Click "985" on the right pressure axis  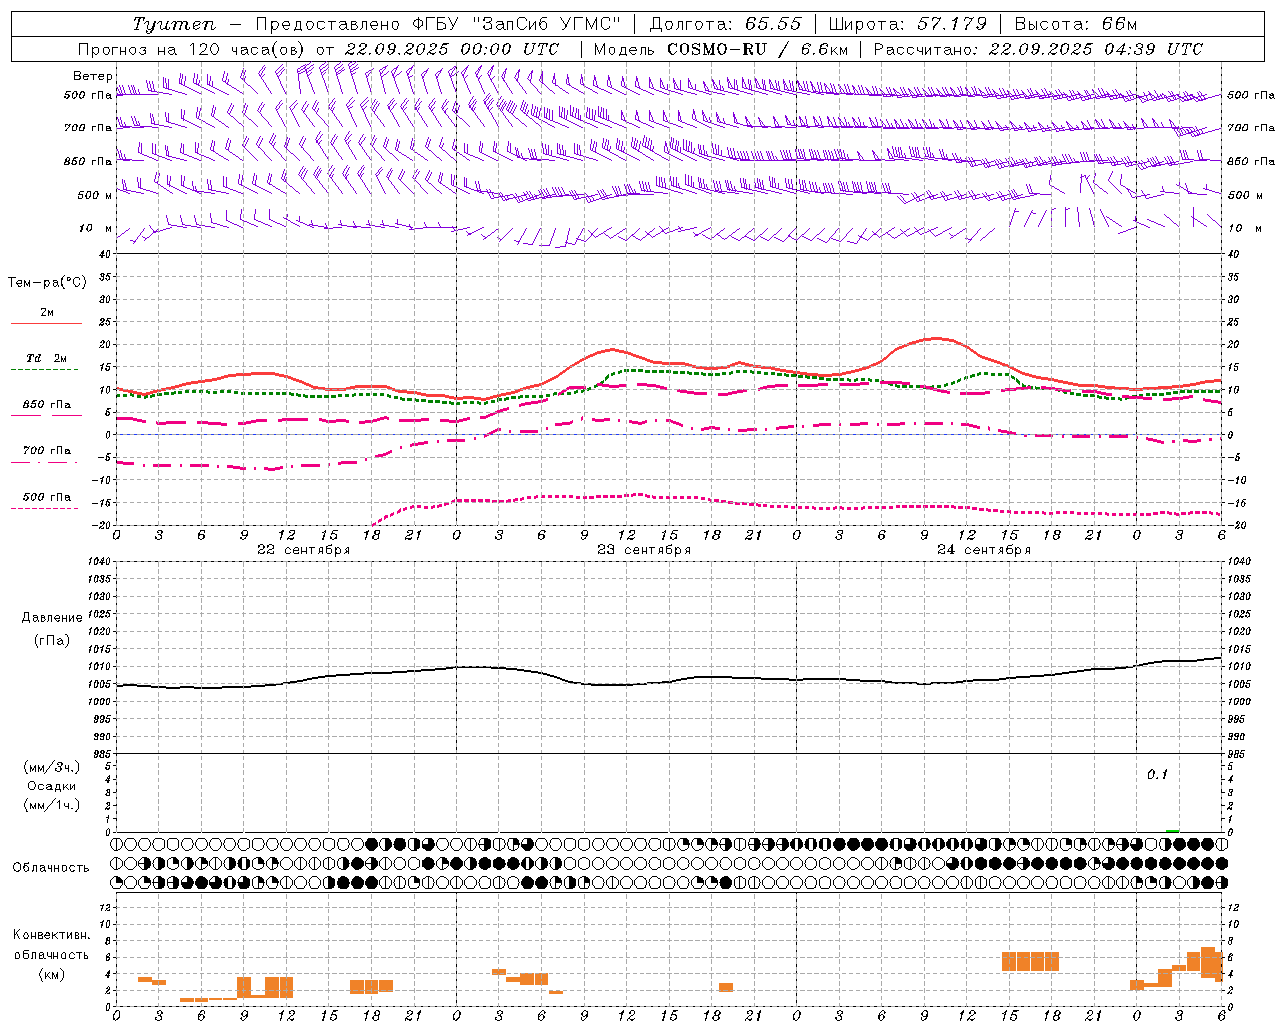(x=1237, y=754)
